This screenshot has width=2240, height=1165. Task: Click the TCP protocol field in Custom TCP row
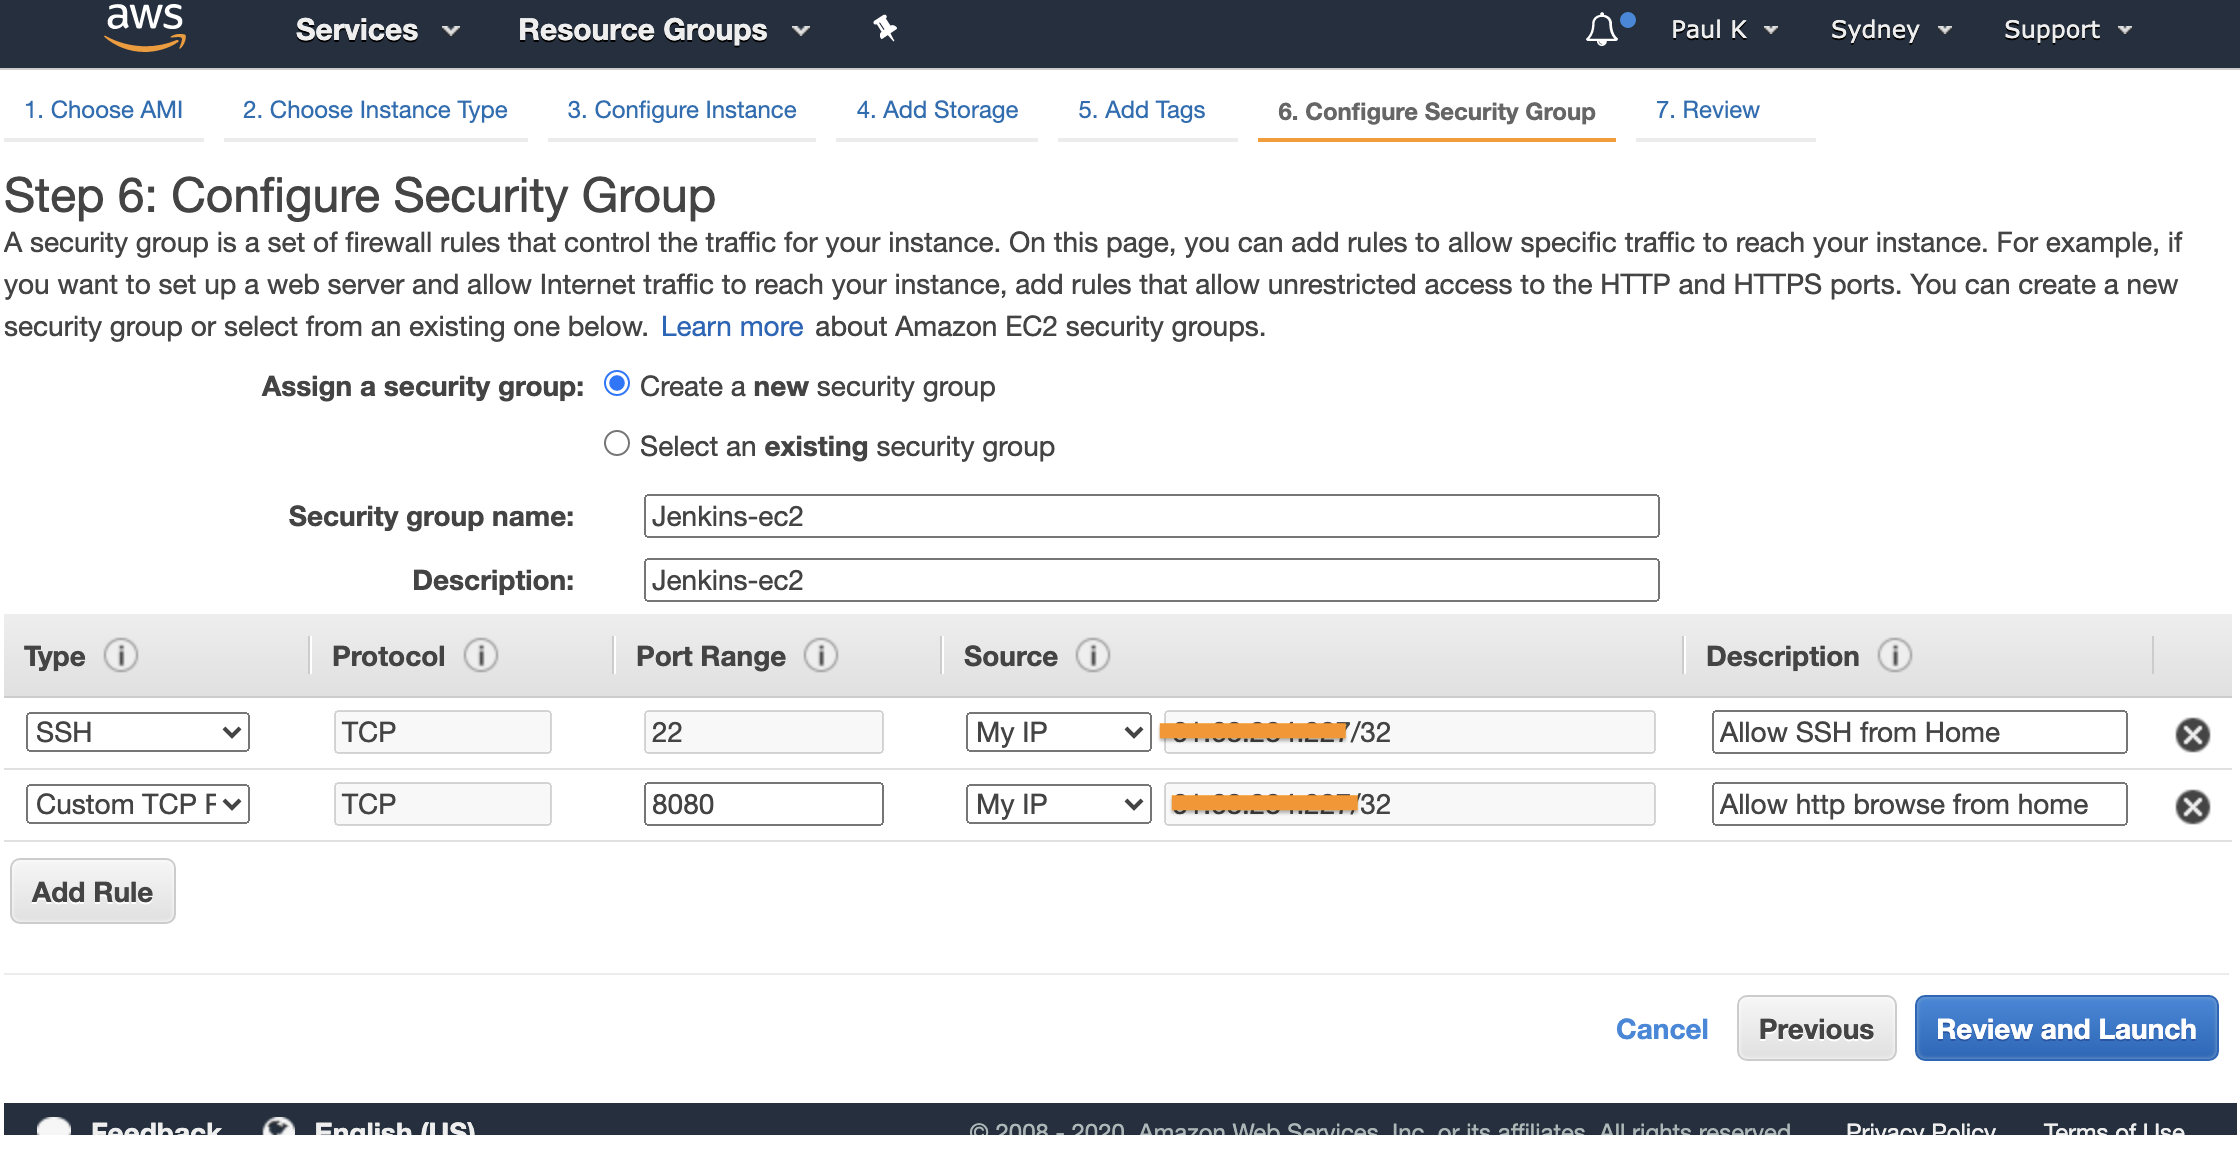[x=442, y=804]
